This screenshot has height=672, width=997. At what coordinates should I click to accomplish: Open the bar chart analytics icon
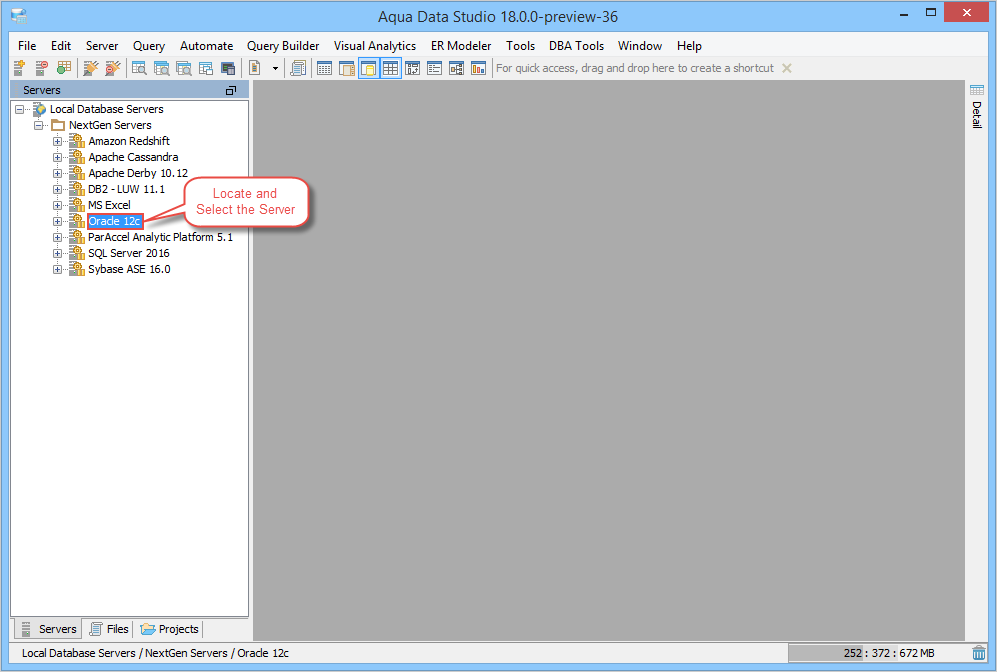[478, 68]
